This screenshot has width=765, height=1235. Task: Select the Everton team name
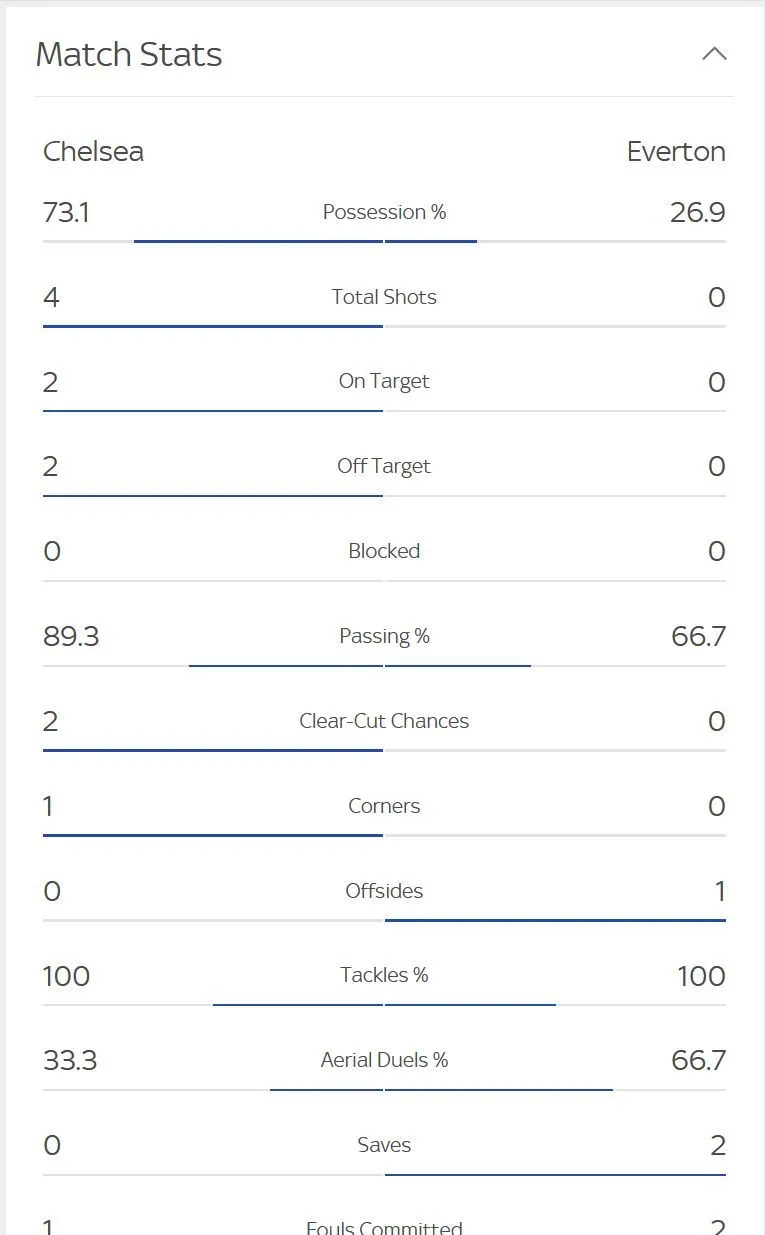click(x=676, y=151)
